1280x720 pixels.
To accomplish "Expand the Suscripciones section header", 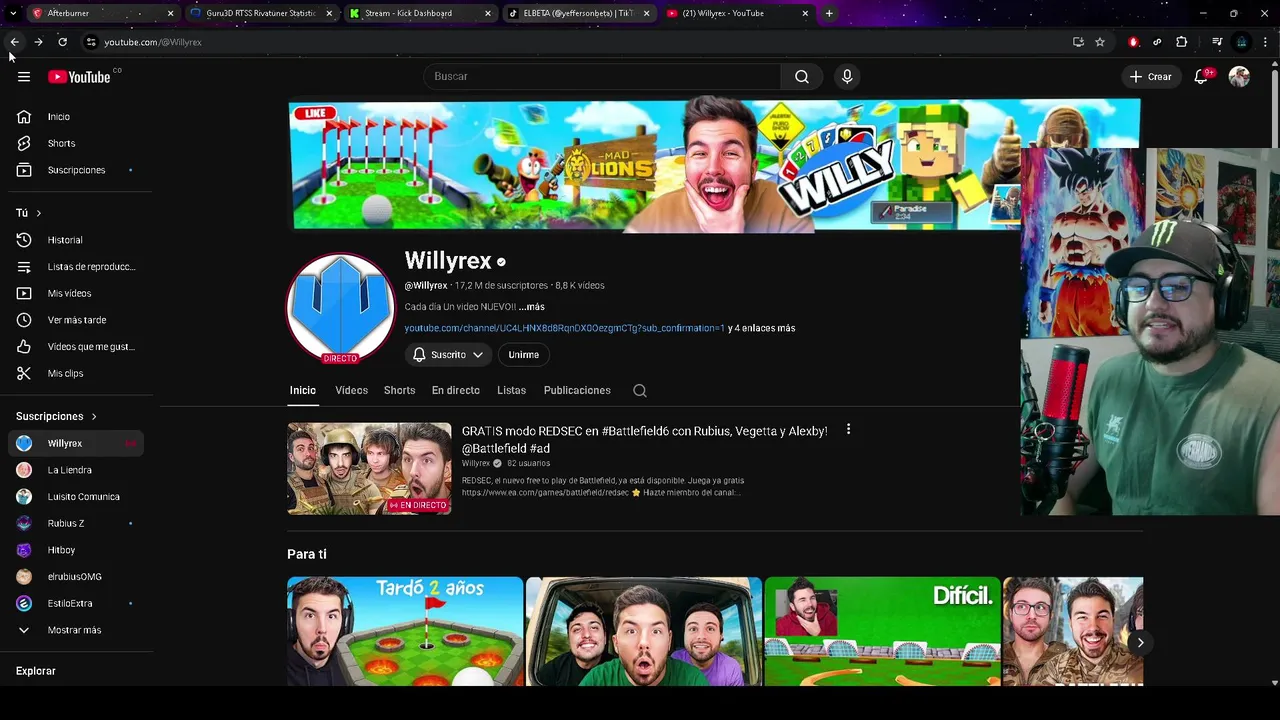I will [x=56, y=416].
